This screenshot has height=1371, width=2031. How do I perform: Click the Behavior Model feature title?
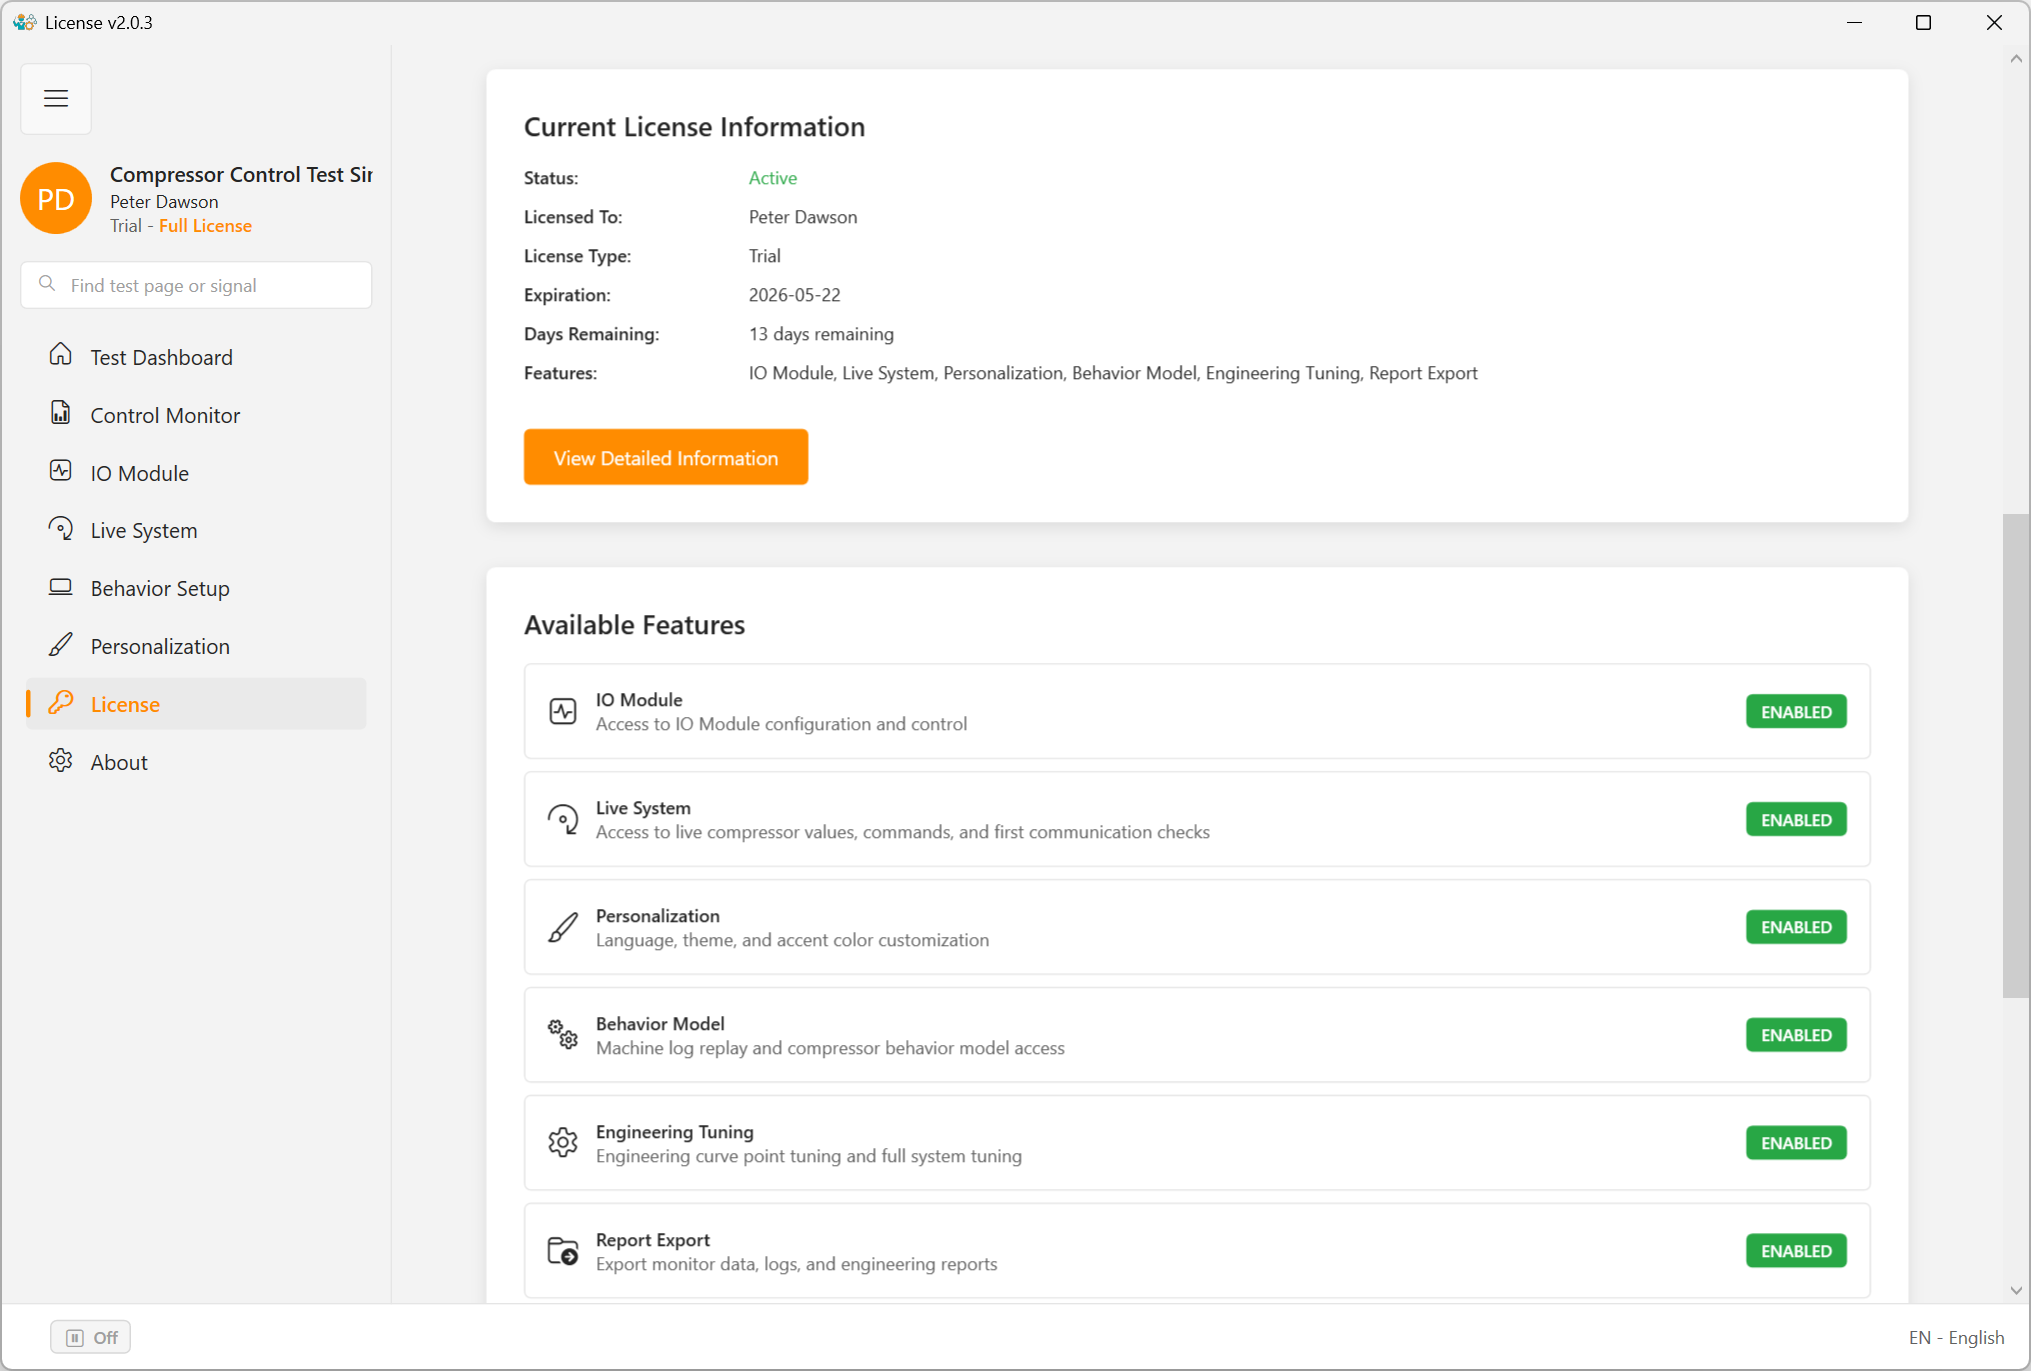660,1024
